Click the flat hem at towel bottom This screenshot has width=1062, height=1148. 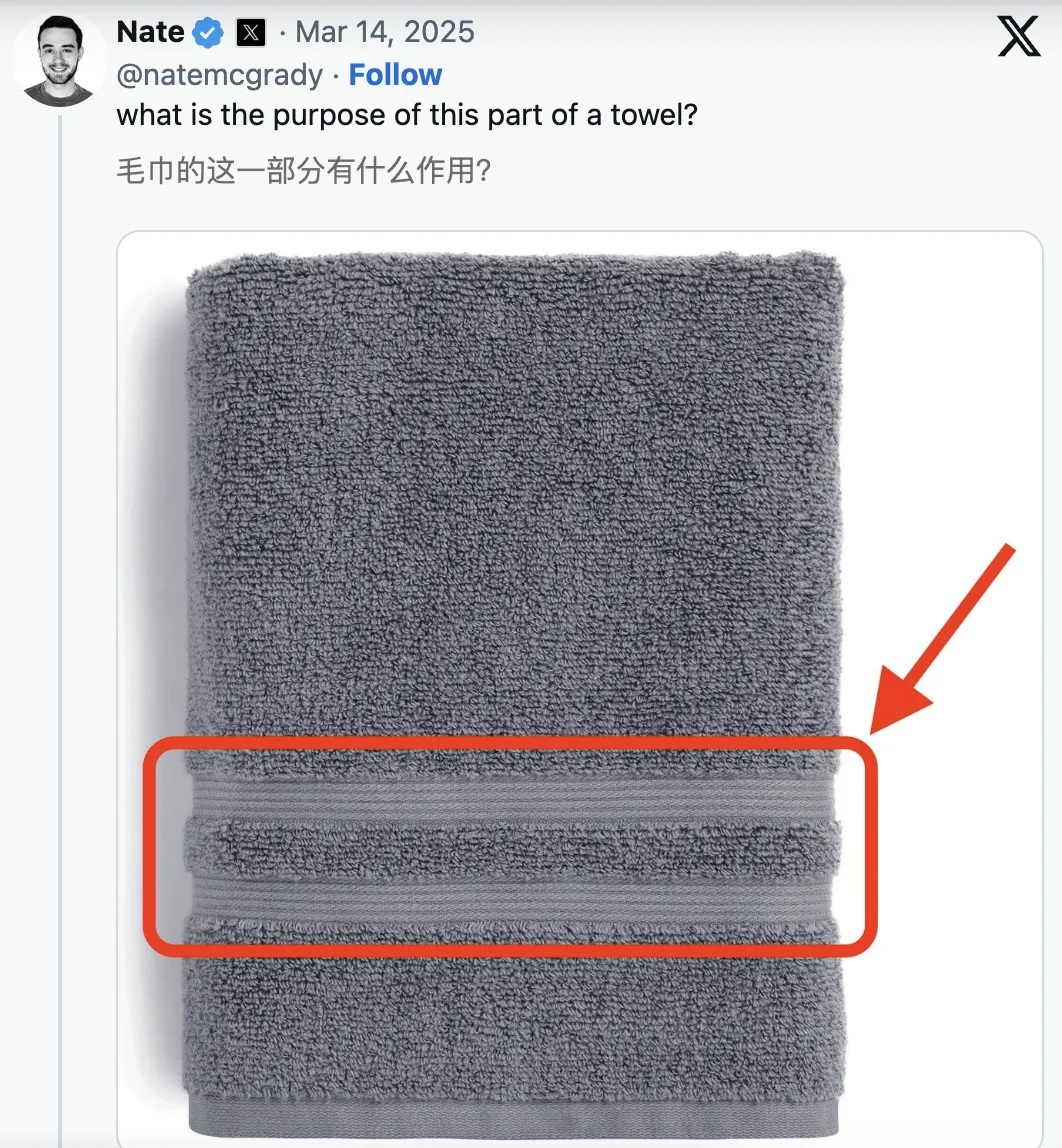(x=514, y=1117)
